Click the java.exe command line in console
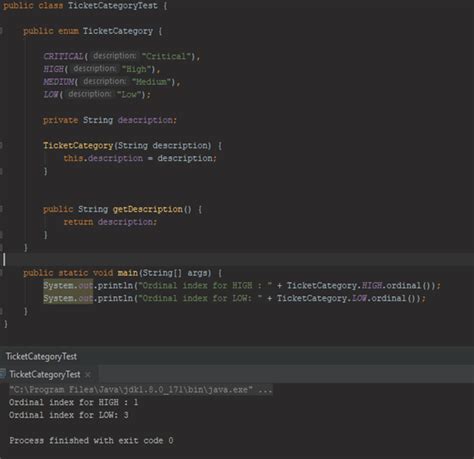474x459 pixels. pyautogui.click(x=141, y=389)
